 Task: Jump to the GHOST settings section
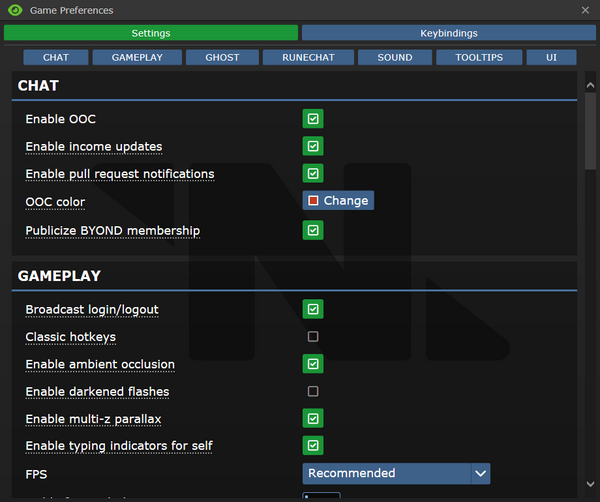[222, 57]
